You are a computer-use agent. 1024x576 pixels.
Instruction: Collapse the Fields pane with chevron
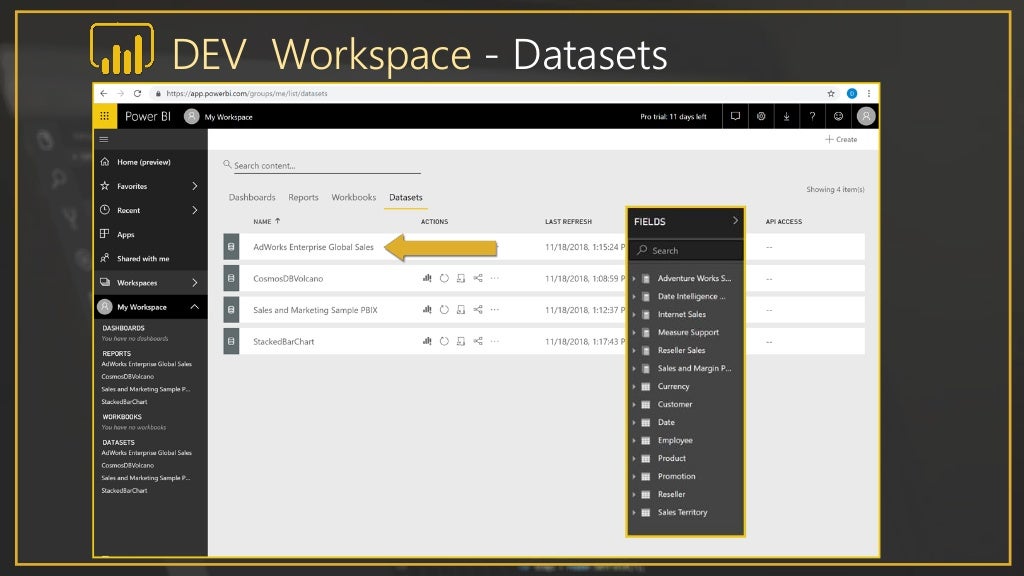(x=735, y=221)
